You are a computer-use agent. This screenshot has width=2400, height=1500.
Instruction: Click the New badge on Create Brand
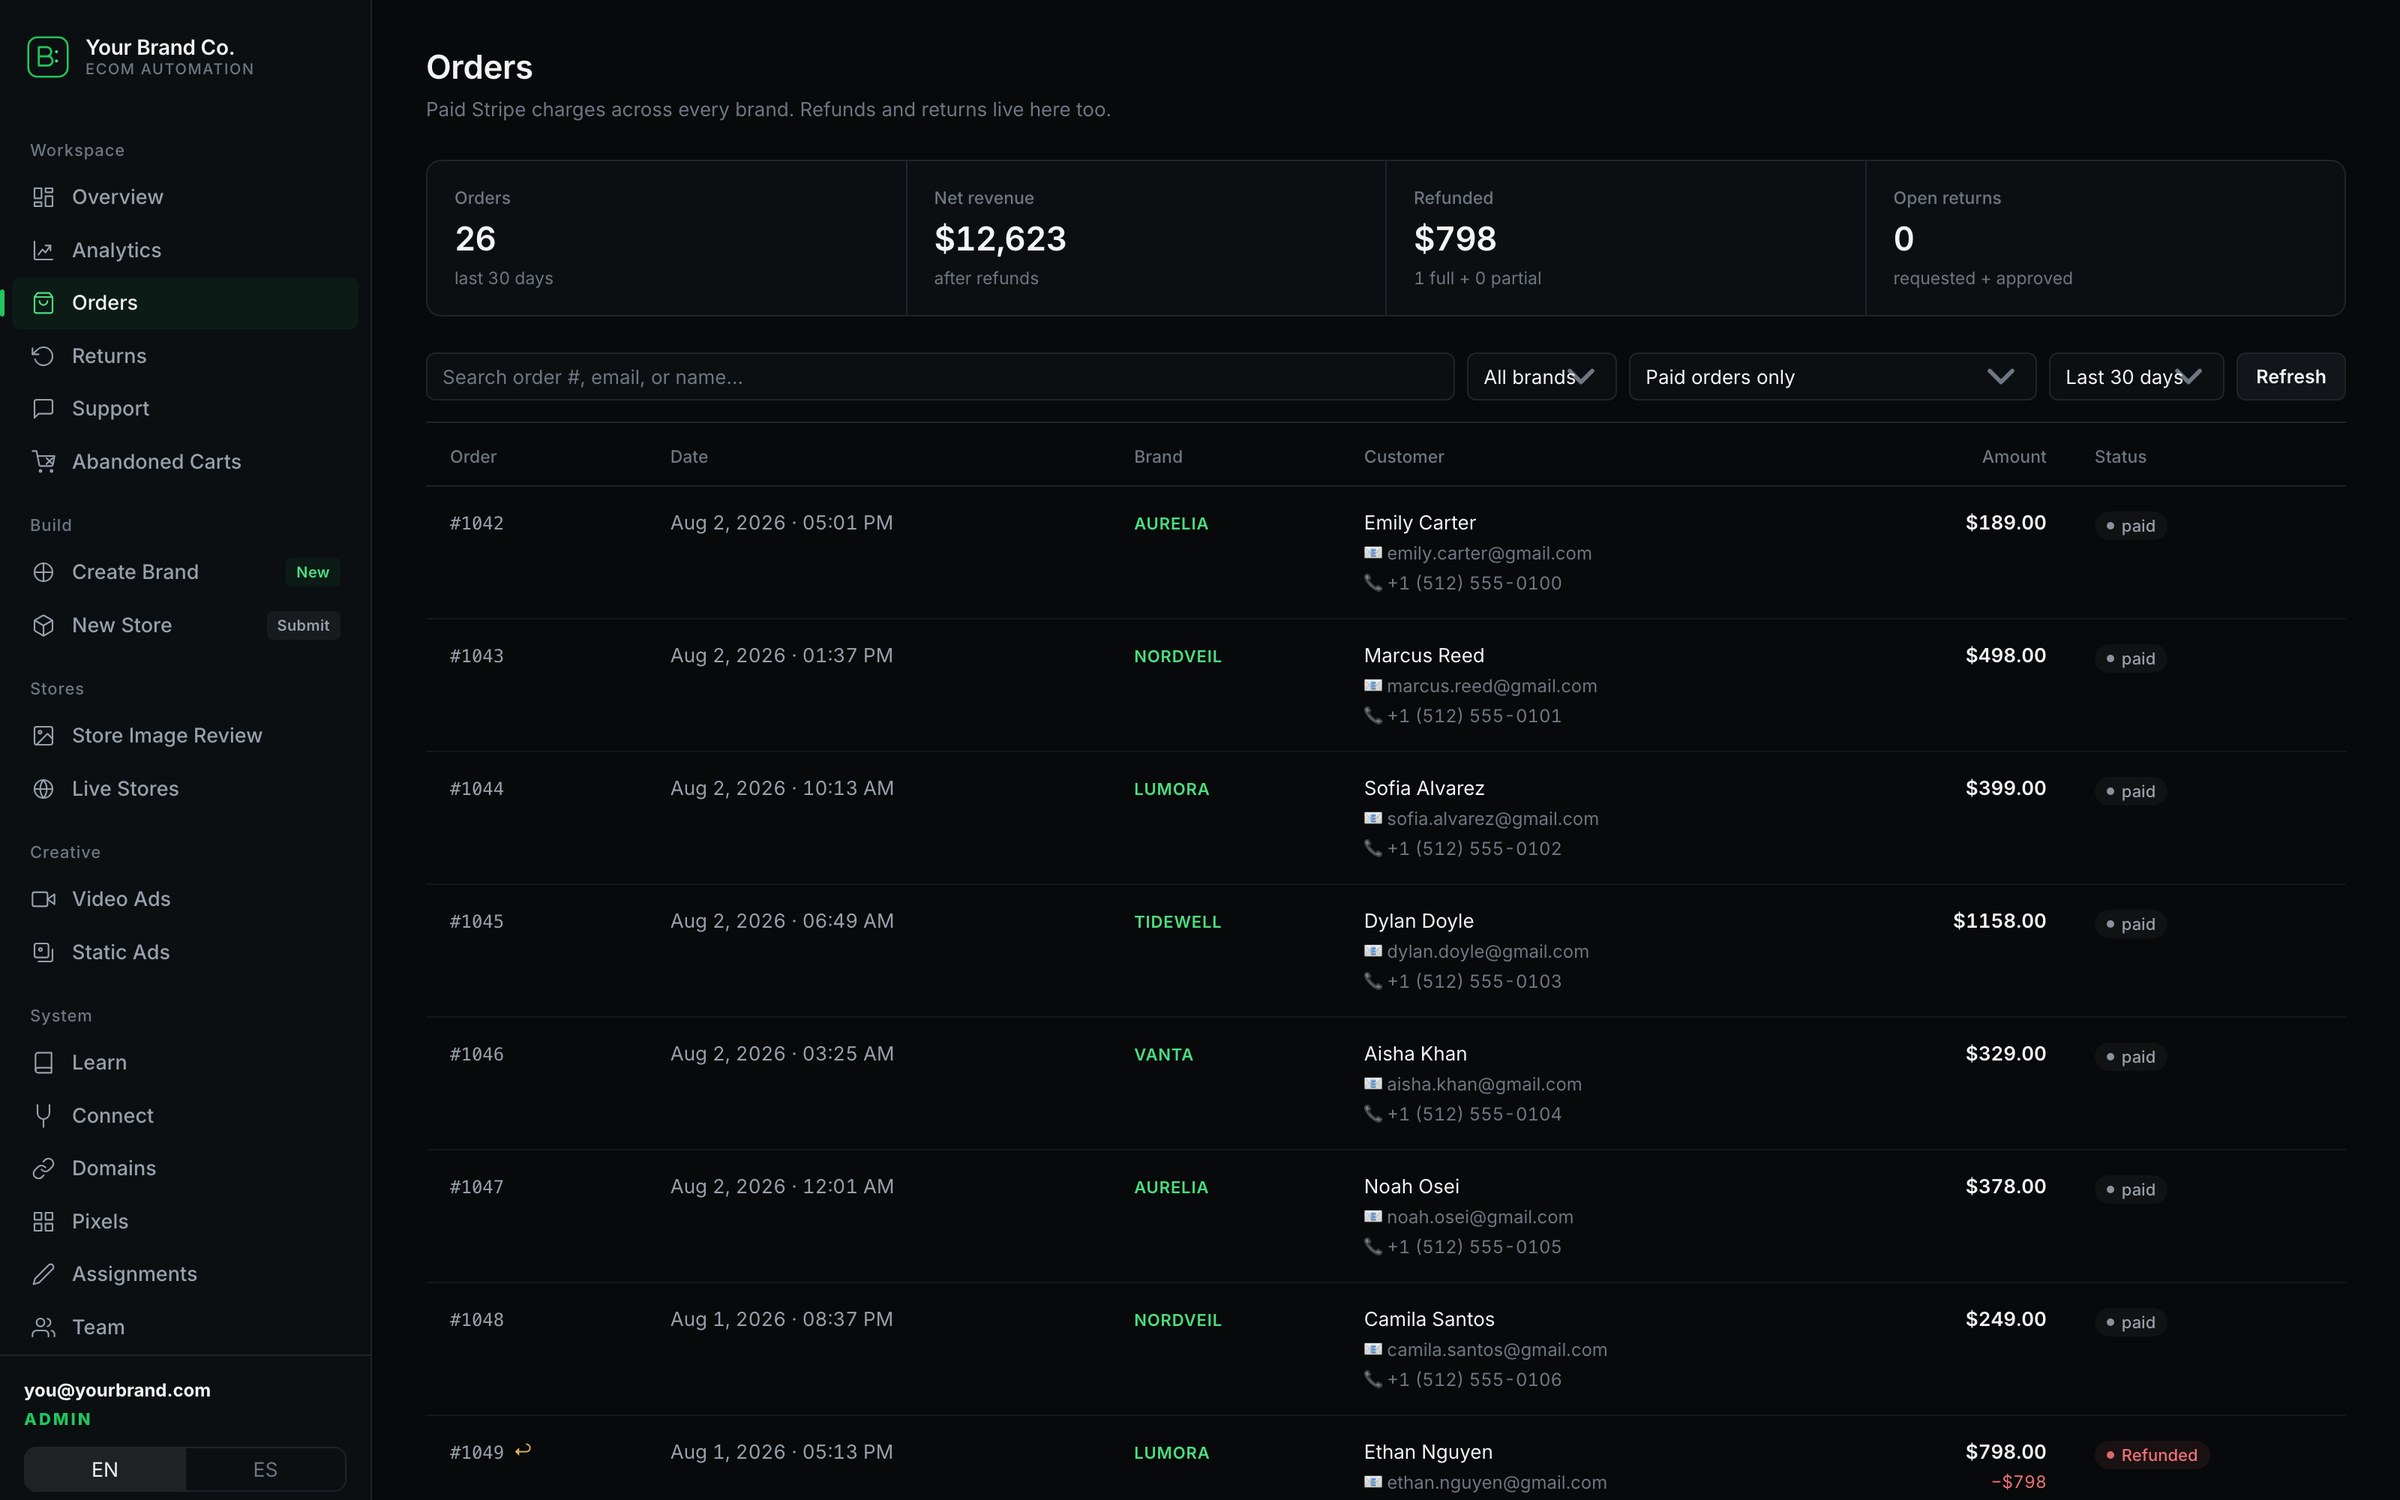[x=312, y=572]
